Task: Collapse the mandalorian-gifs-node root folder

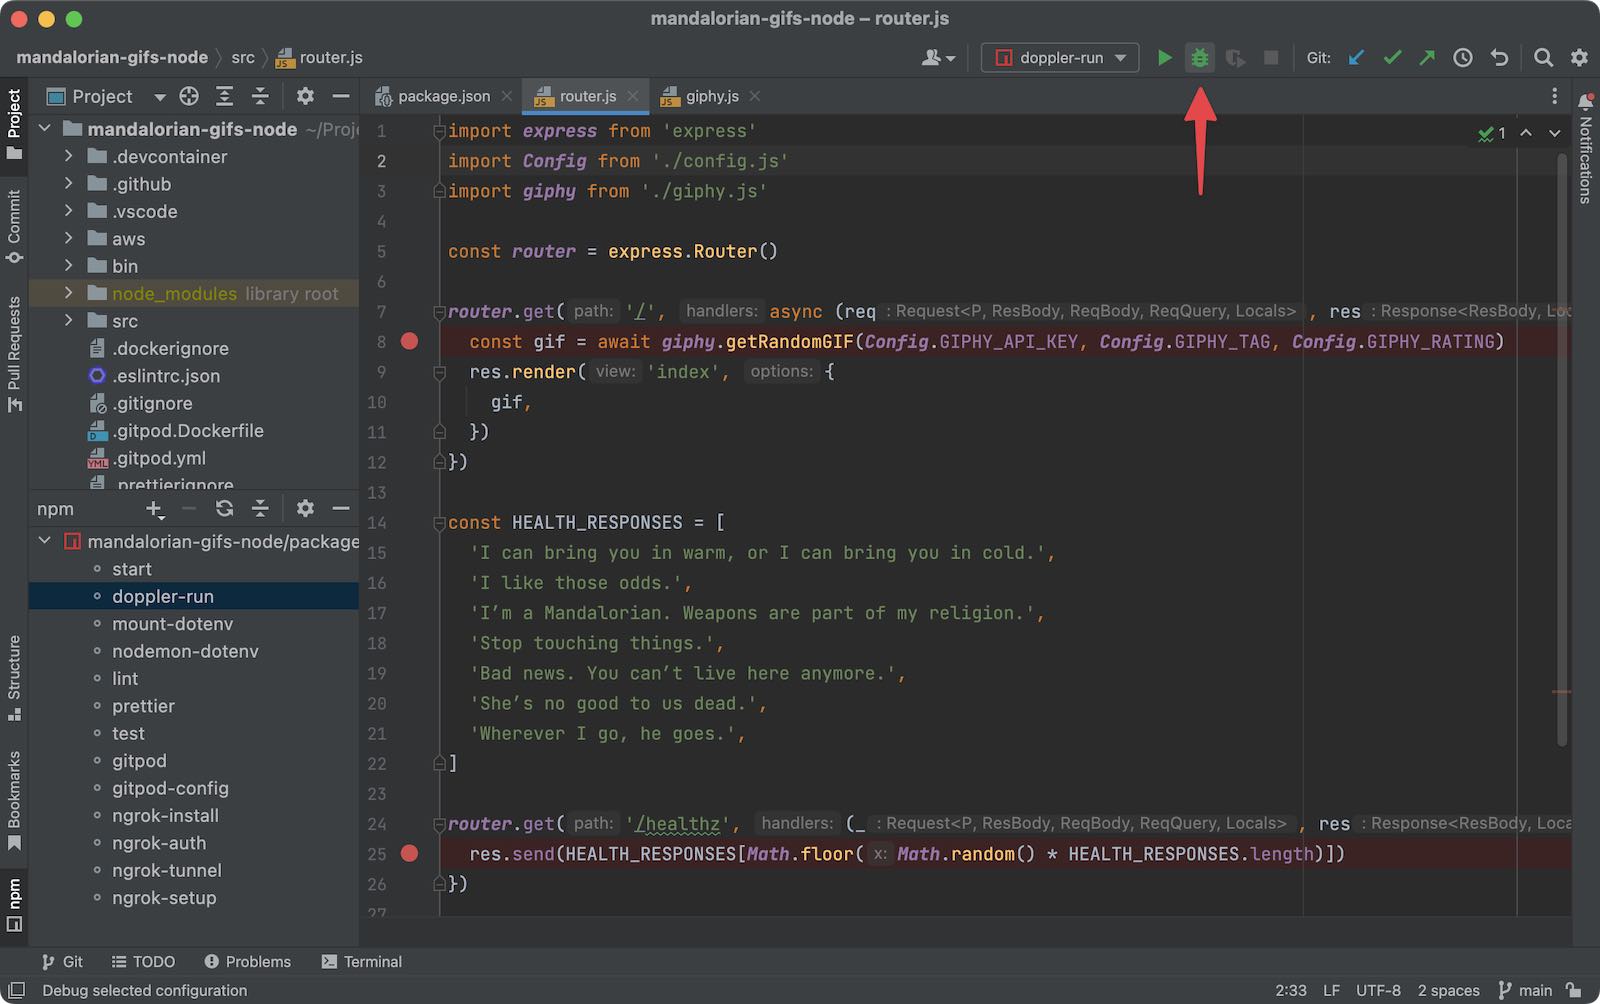Action: 44,129
